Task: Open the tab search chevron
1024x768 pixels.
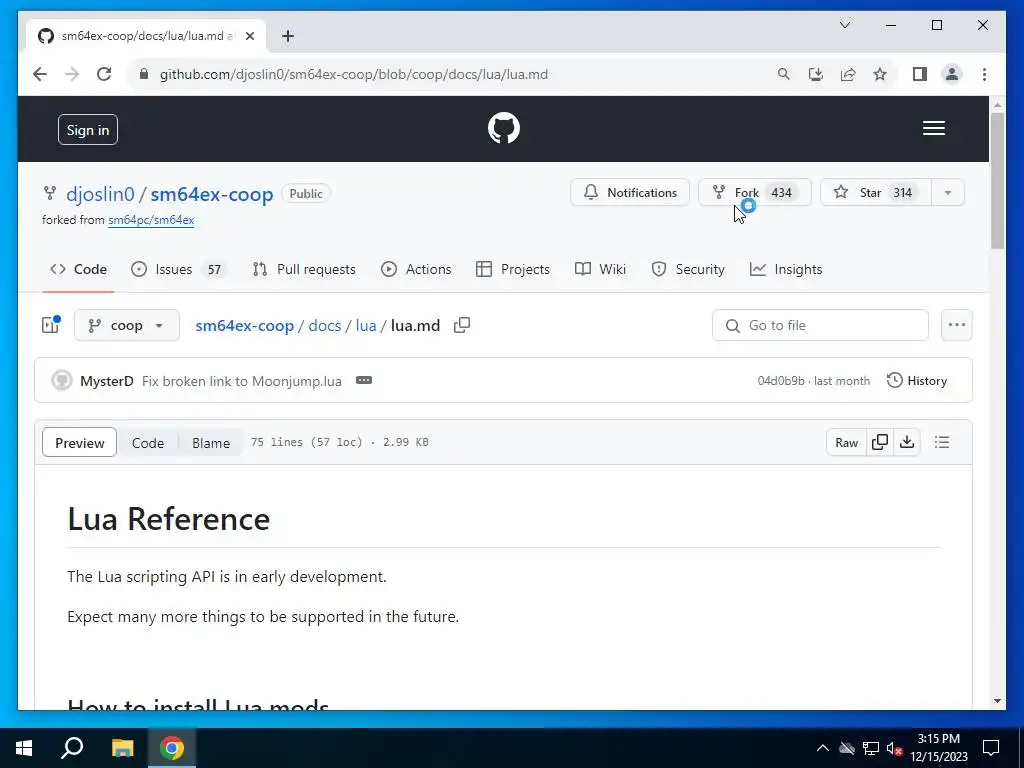Action: tap(844, 25)
